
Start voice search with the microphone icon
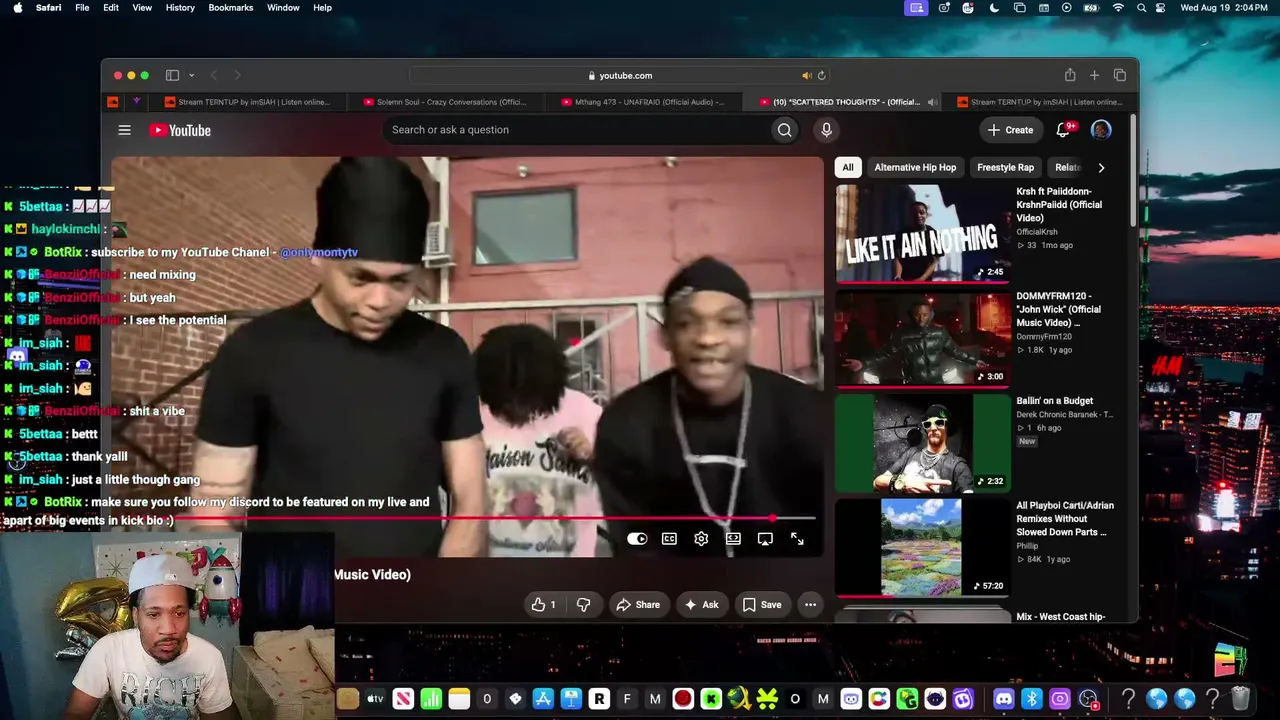tap(826, 130)
